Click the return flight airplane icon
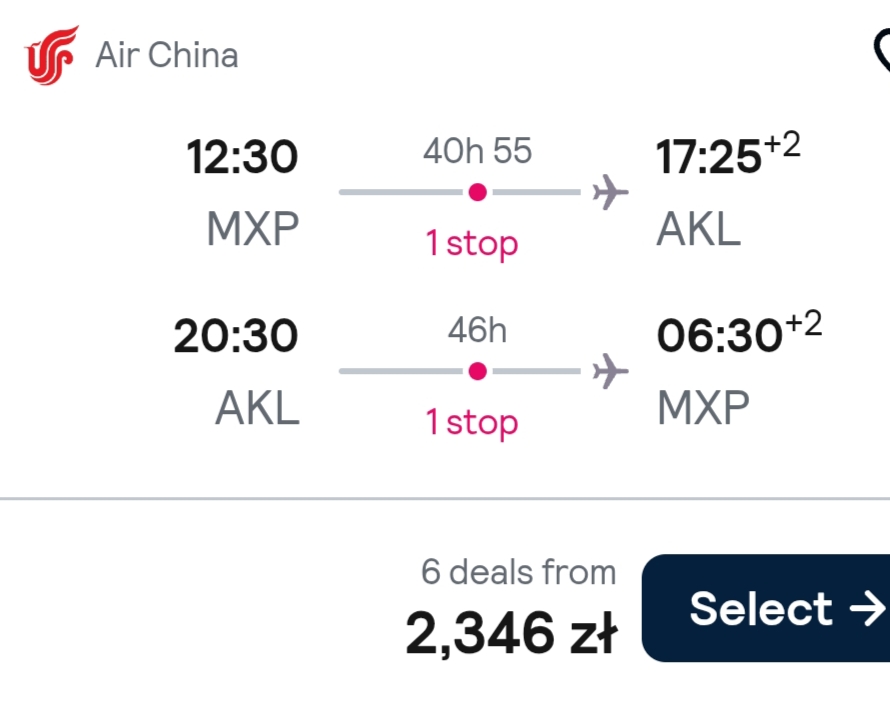The width and height of the screenshot is (890, 704). pyautogui.click(x=610, y=371)
